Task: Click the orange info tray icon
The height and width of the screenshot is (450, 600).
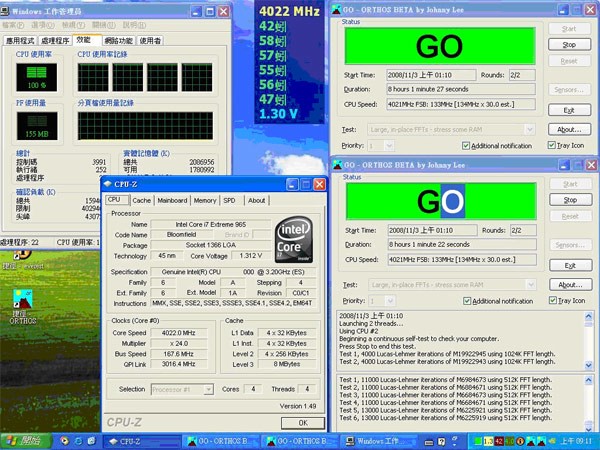Action: [x=520, y=442]
